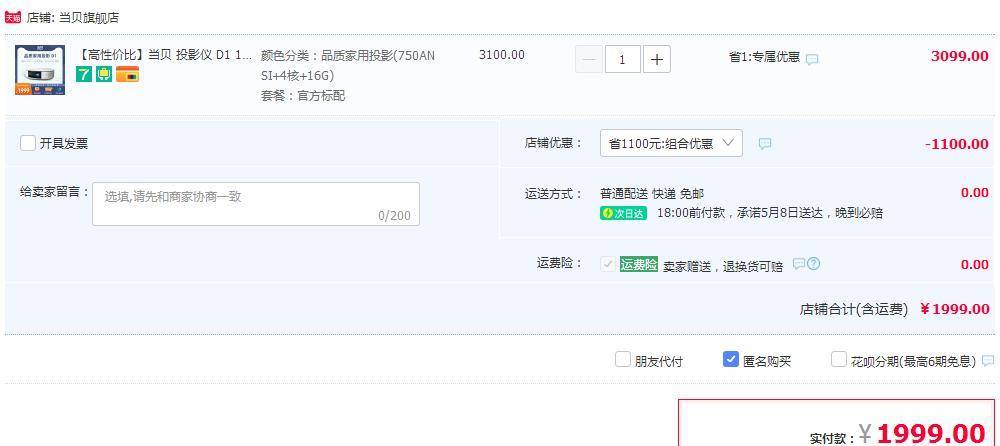1000x446 pixels.
Task: Click the store name 当贝旗舰店
Action: 89,18
